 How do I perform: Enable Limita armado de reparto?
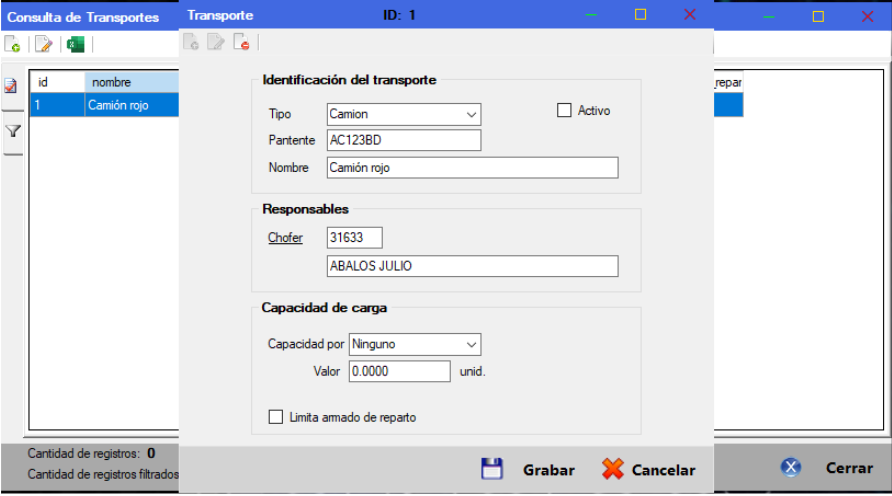(x=275, y=417)
